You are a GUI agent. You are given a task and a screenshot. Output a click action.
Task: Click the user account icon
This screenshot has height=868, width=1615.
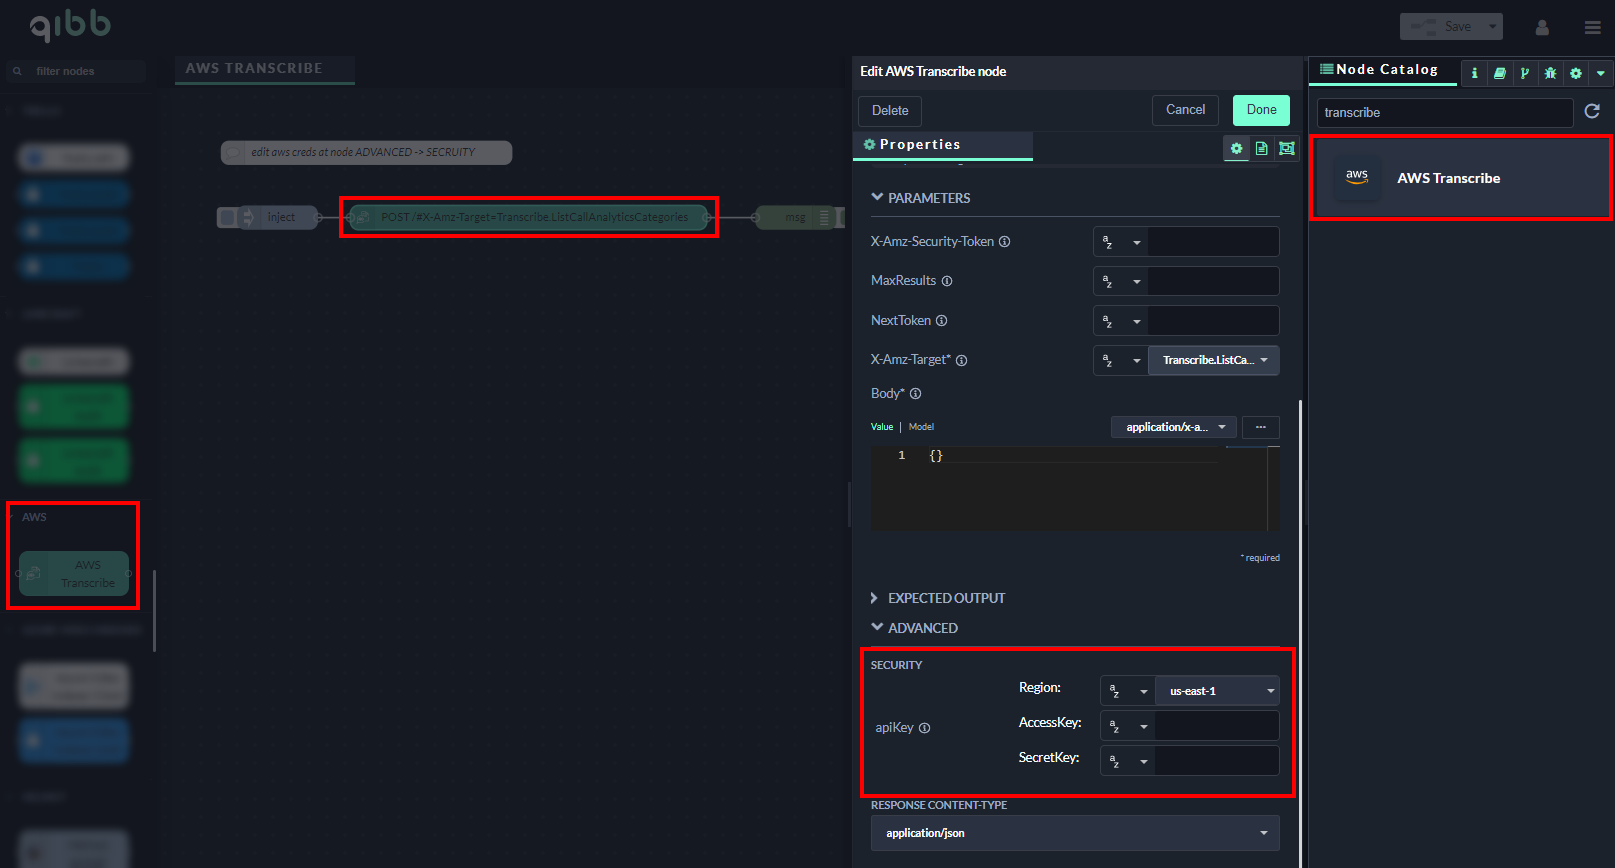1542,27
